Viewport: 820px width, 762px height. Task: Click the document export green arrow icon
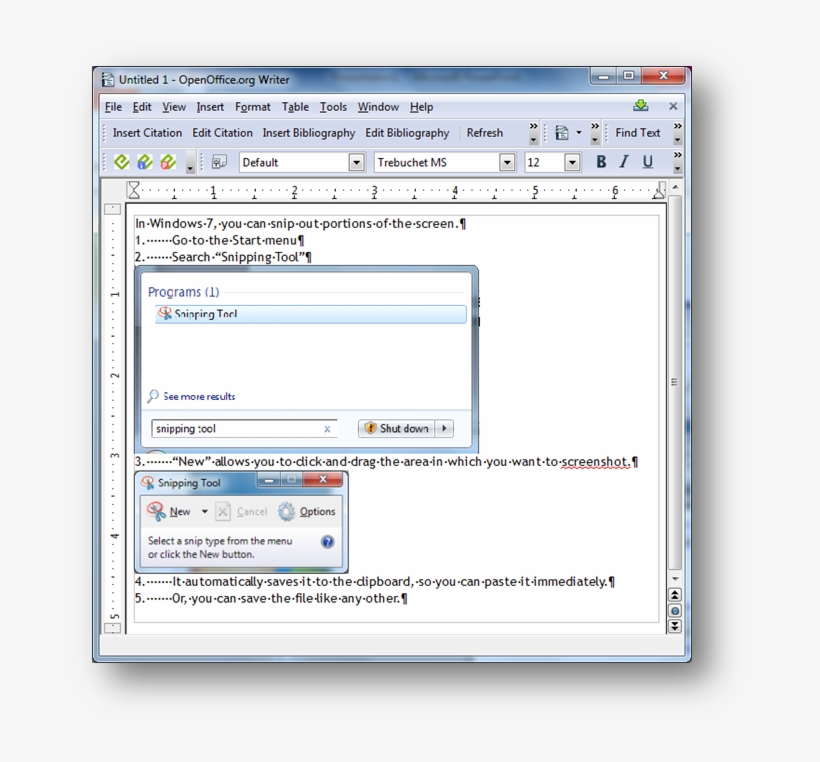click(641, 105)
